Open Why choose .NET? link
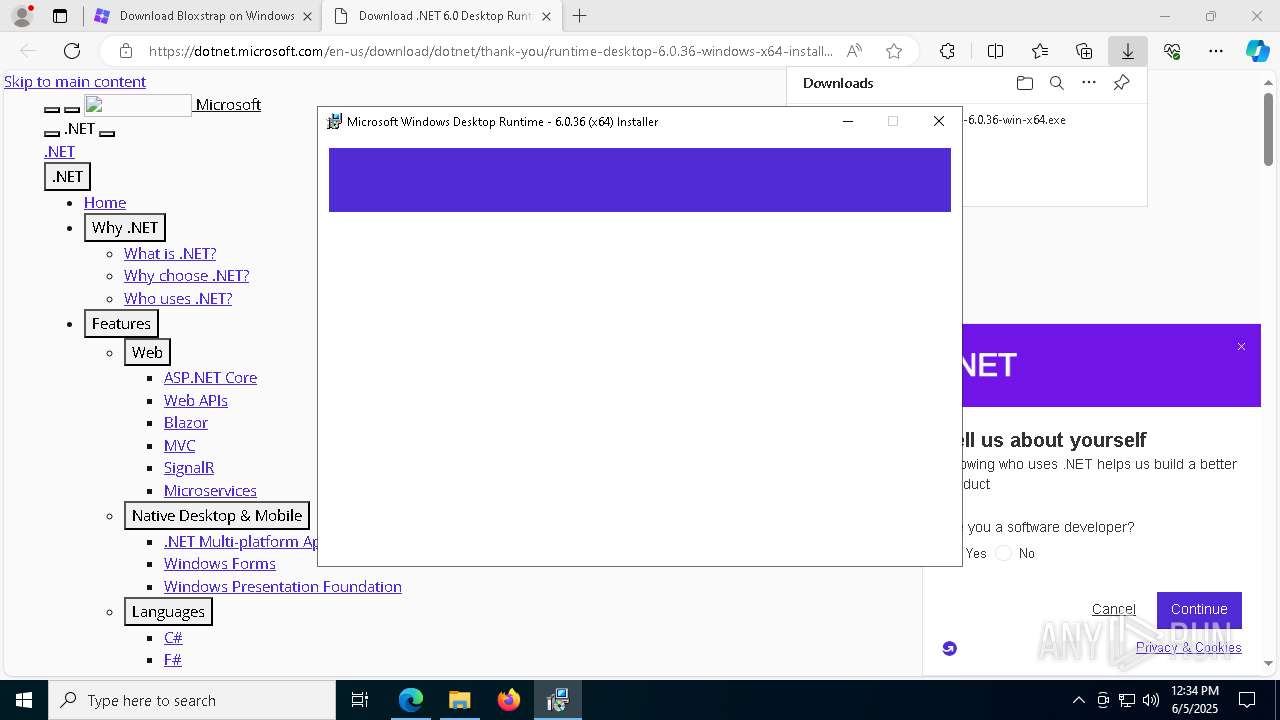The height and width of the screenshot is (720, 1280). tap(187, 276)
